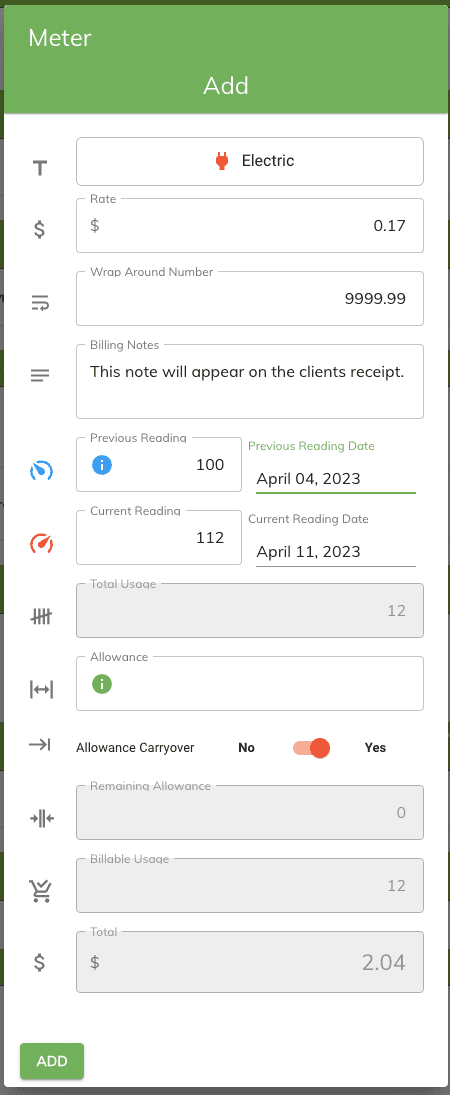This screenshot has width=450, height=1095.
Task: Click the Previous Reading Date label
Action: [311, 446]
